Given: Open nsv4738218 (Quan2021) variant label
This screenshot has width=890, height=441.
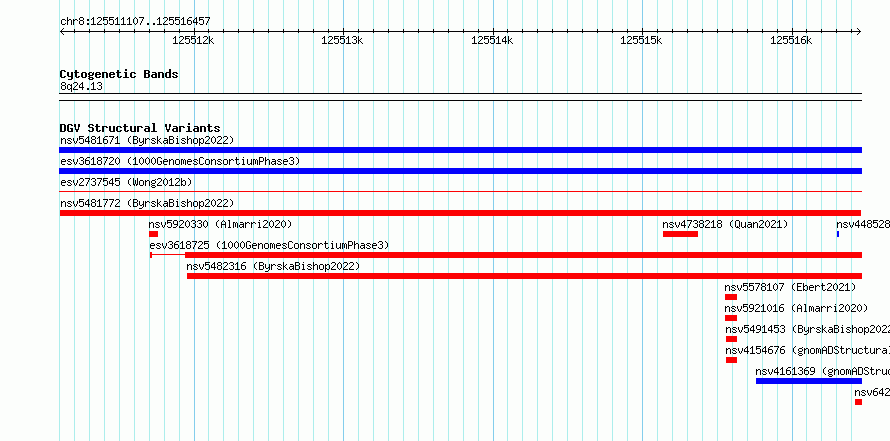Looking at the screenshot, I should 725,224.
